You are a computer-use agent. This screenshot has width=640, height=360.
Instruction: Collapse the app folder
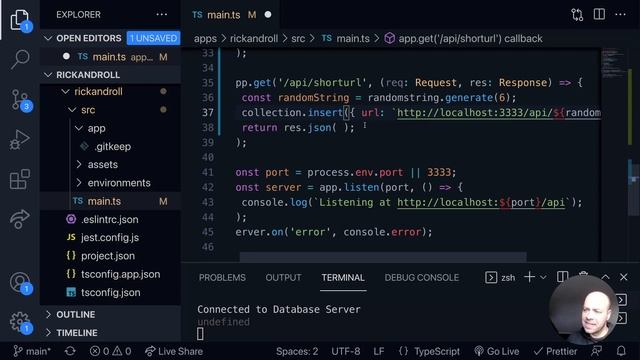[x=79, y=128]
